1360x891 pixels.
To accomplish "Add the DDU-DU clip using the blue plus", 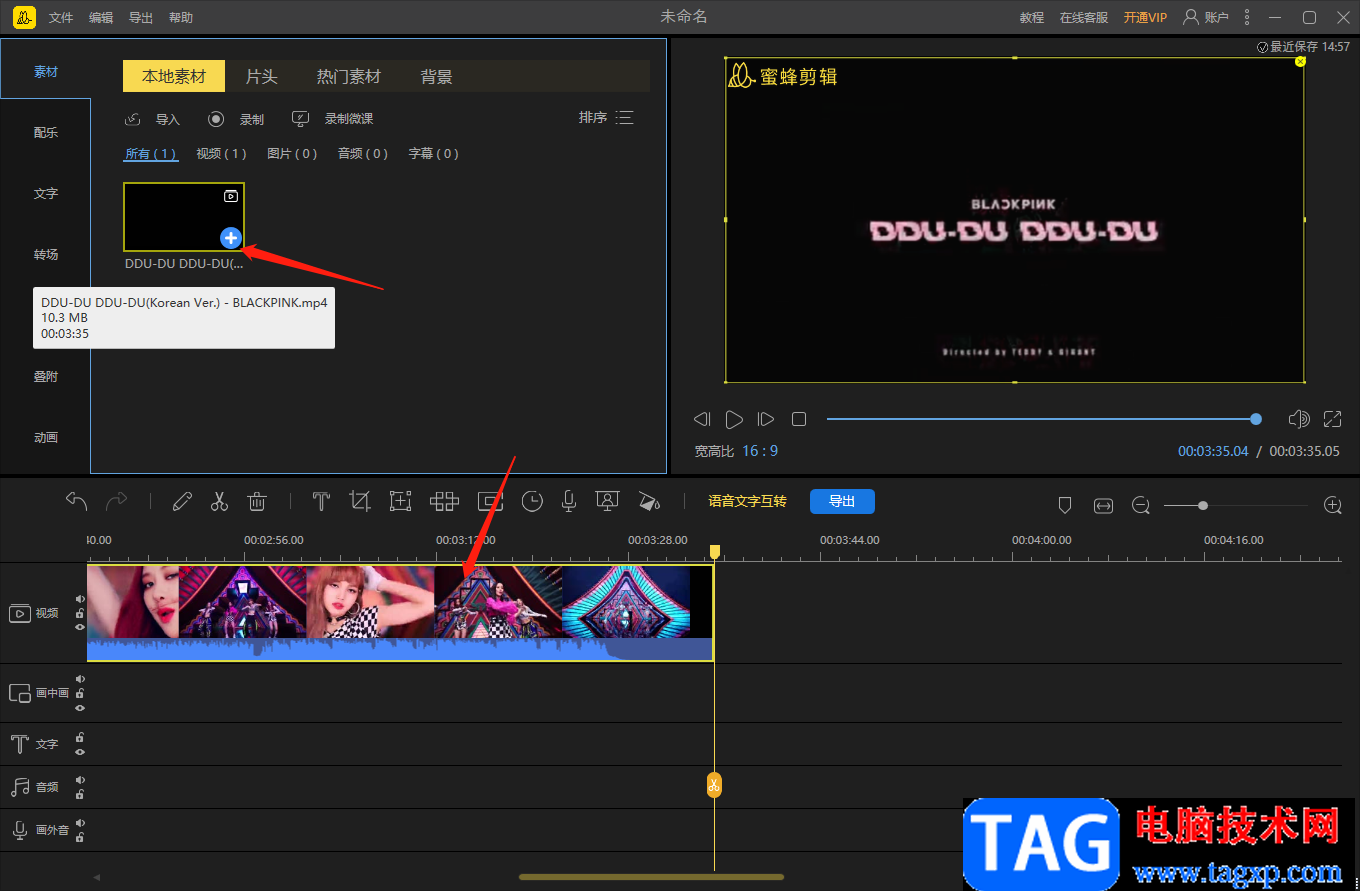I will [x=231, y=238].
